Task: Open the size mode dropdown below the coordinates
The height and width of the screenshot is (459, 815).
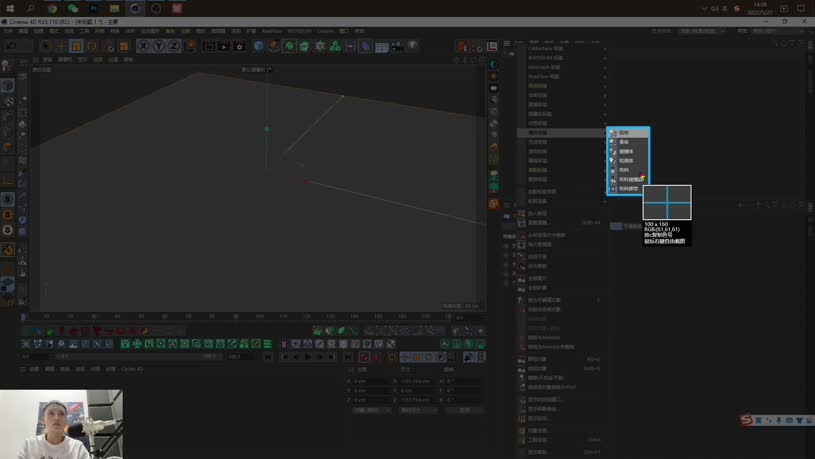Action: [418, 410]
